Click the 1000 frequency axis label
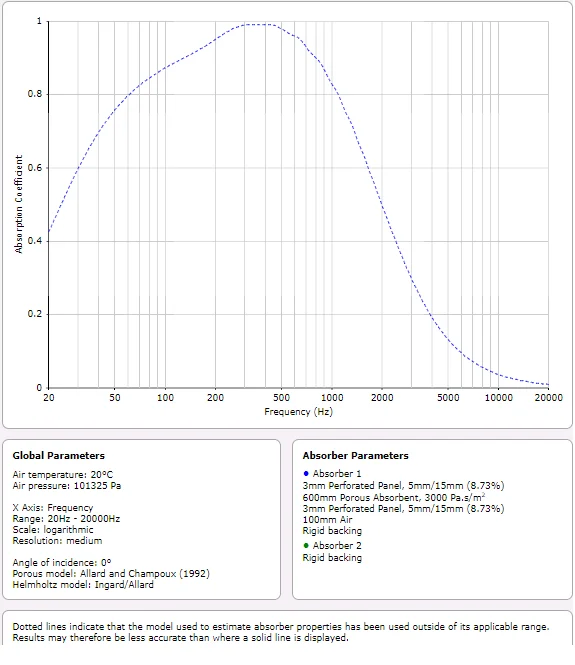The height and width of the screenshot is (665, 575). pos(332,398)
